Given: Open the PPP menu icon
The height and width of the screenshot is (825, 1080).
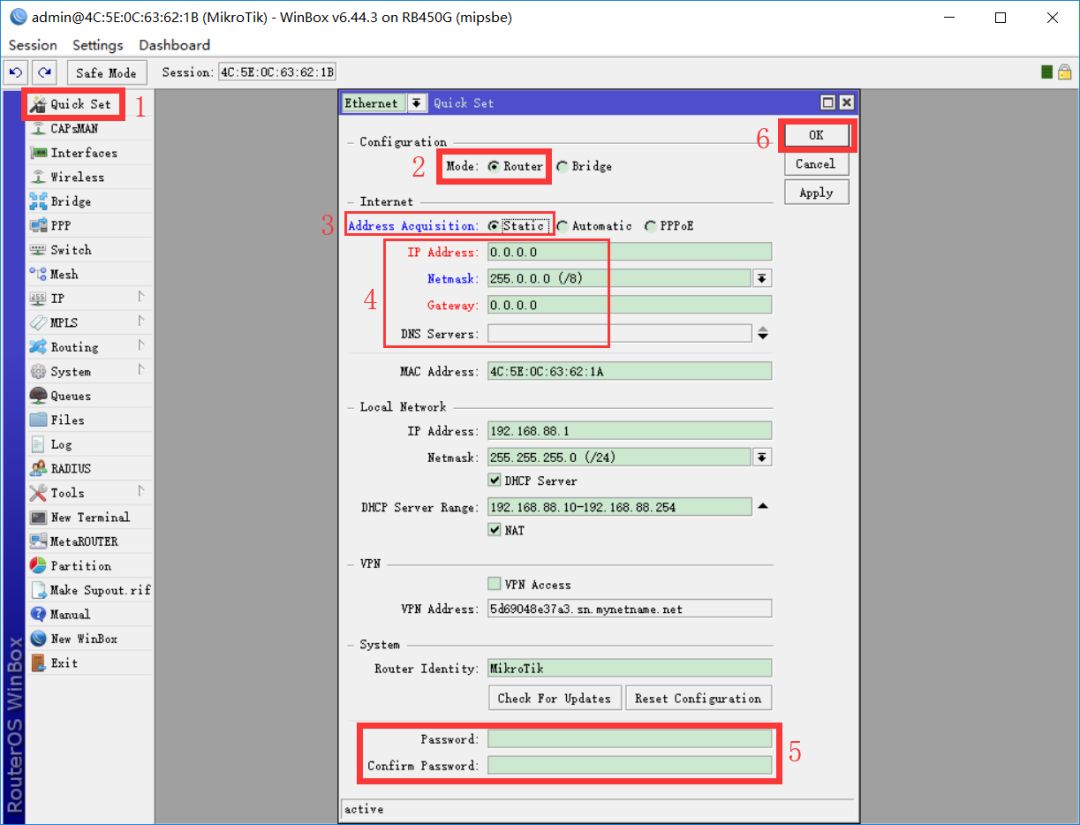Looking at the screenshot, I should pyautogui.click(x=39, y=225).
